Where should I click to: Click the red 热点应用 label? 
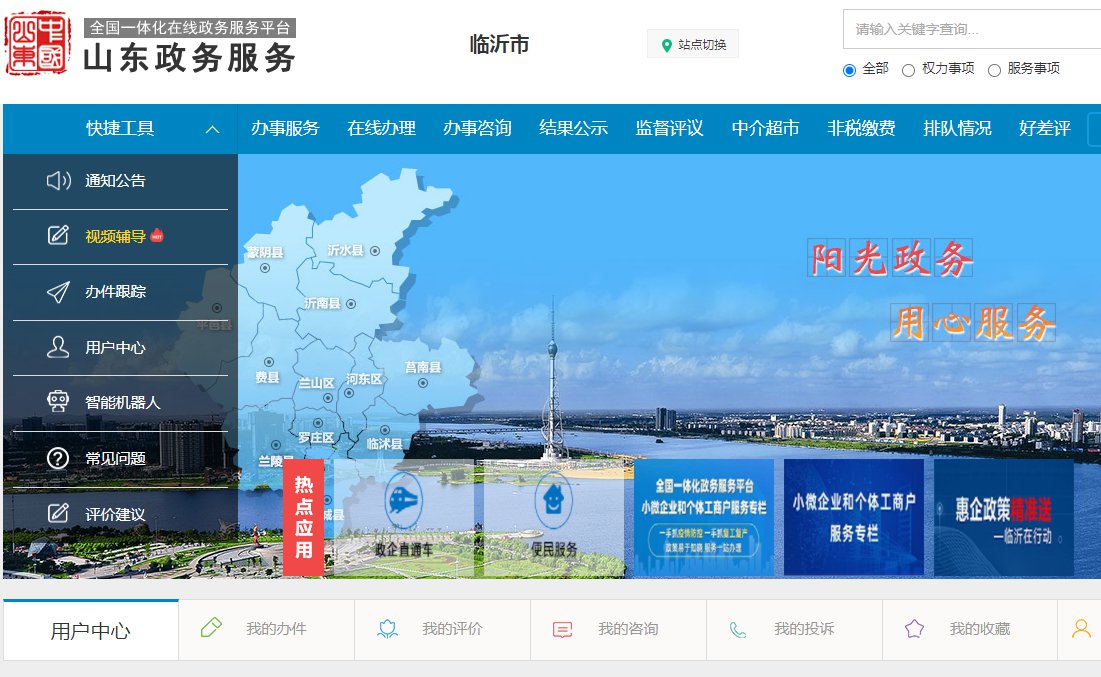(303, 518)
